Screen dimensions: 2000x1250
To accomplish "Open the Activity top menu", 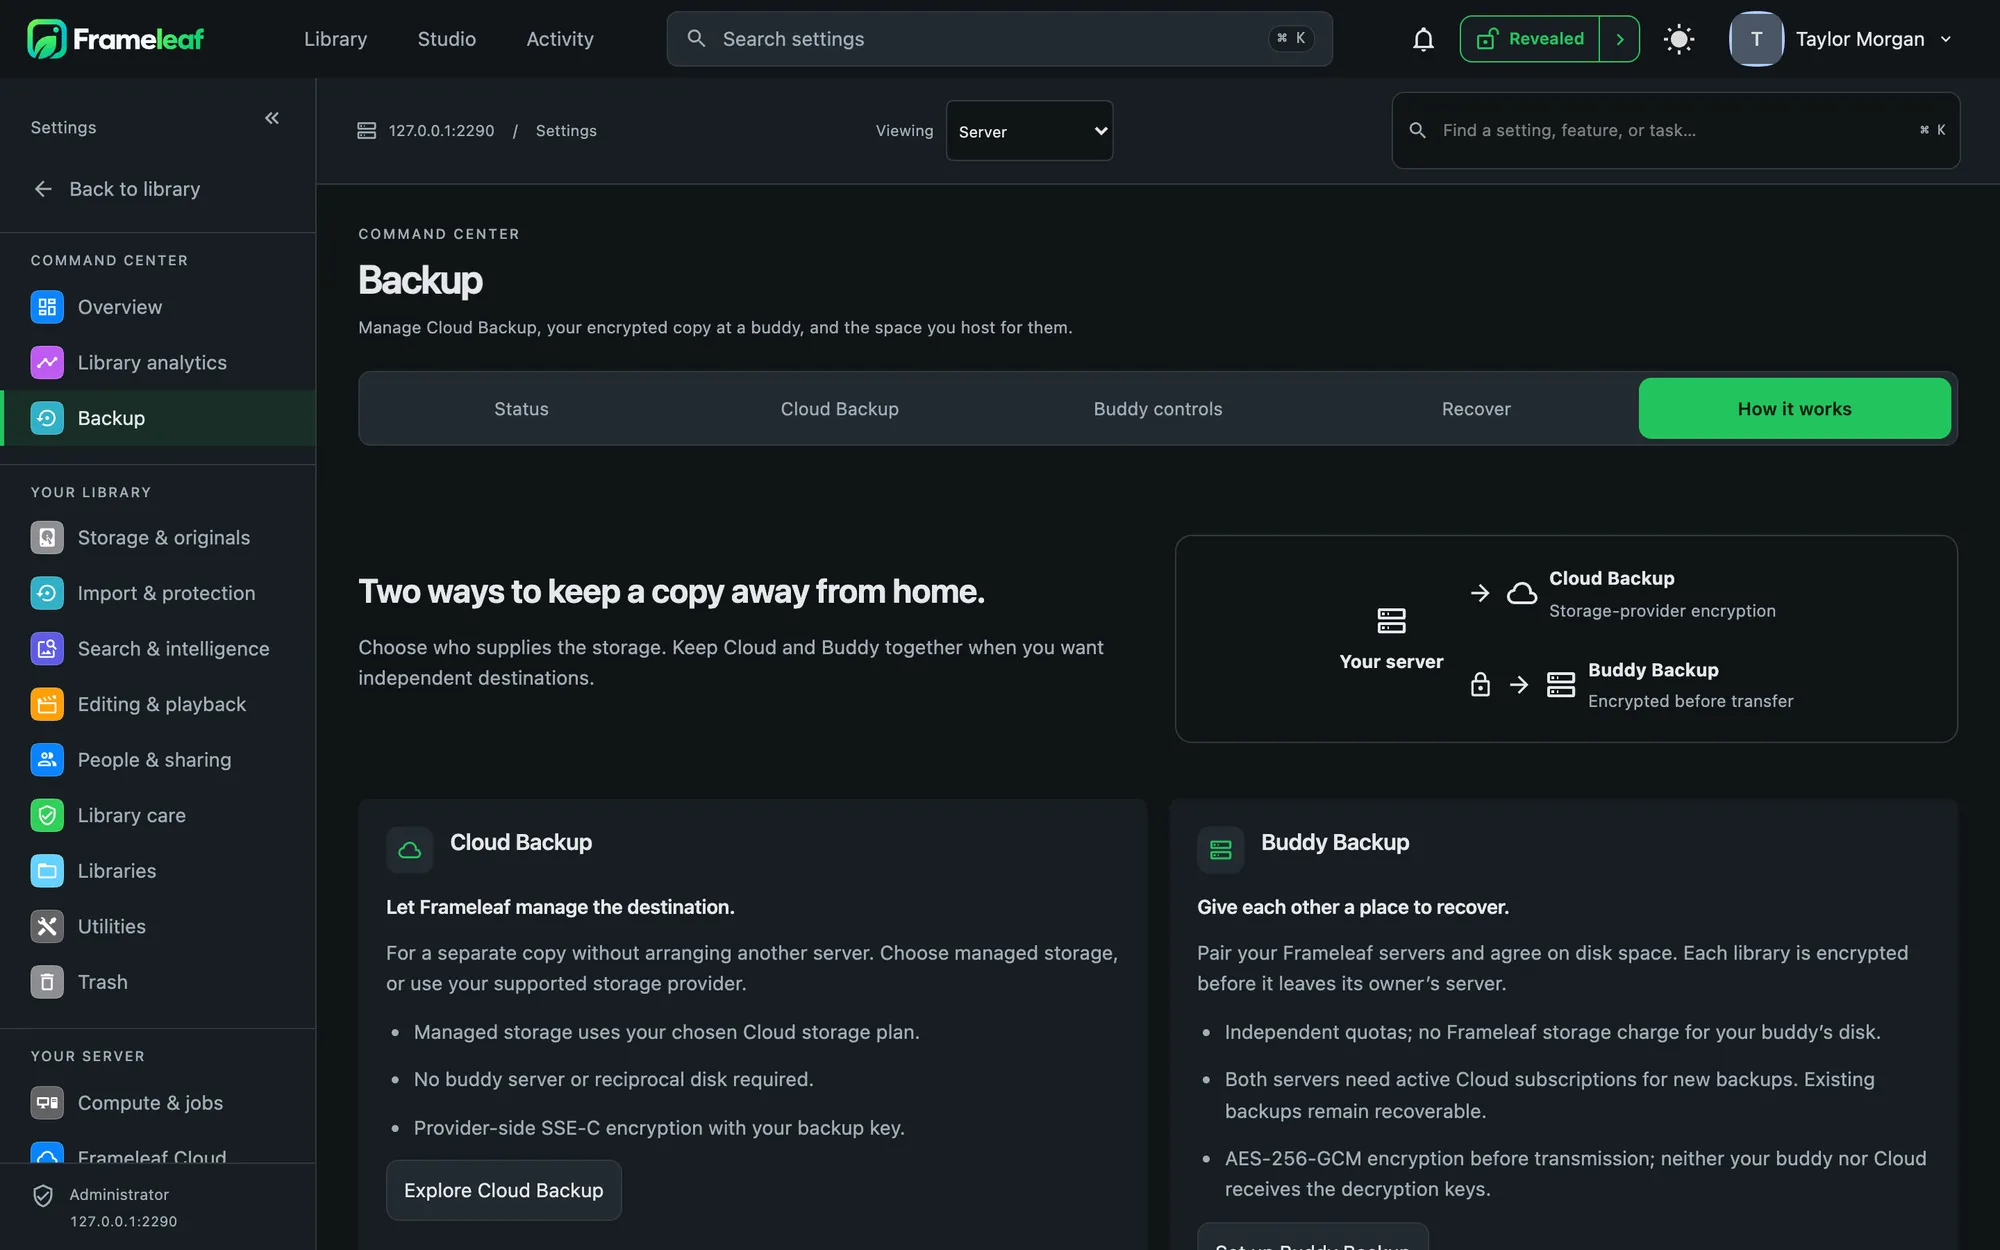I will (560, 39).
